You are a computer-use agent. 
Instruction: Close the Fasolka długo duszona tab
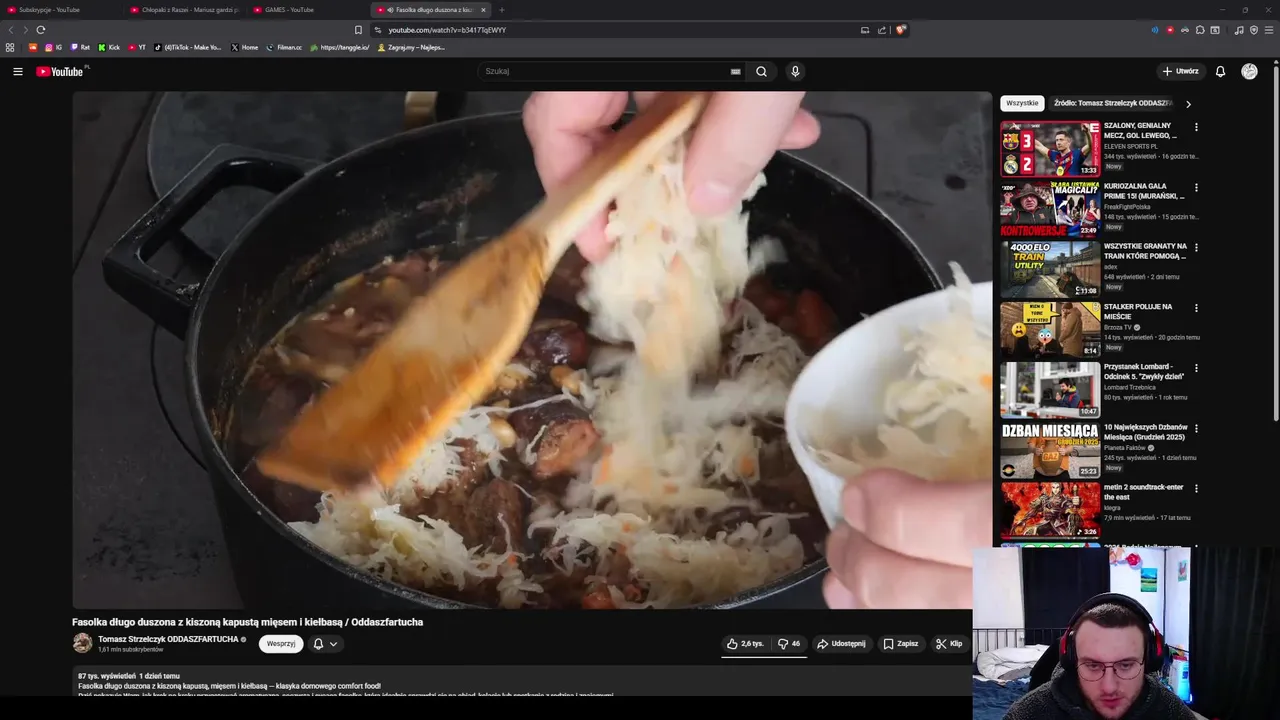click(483, 10)
